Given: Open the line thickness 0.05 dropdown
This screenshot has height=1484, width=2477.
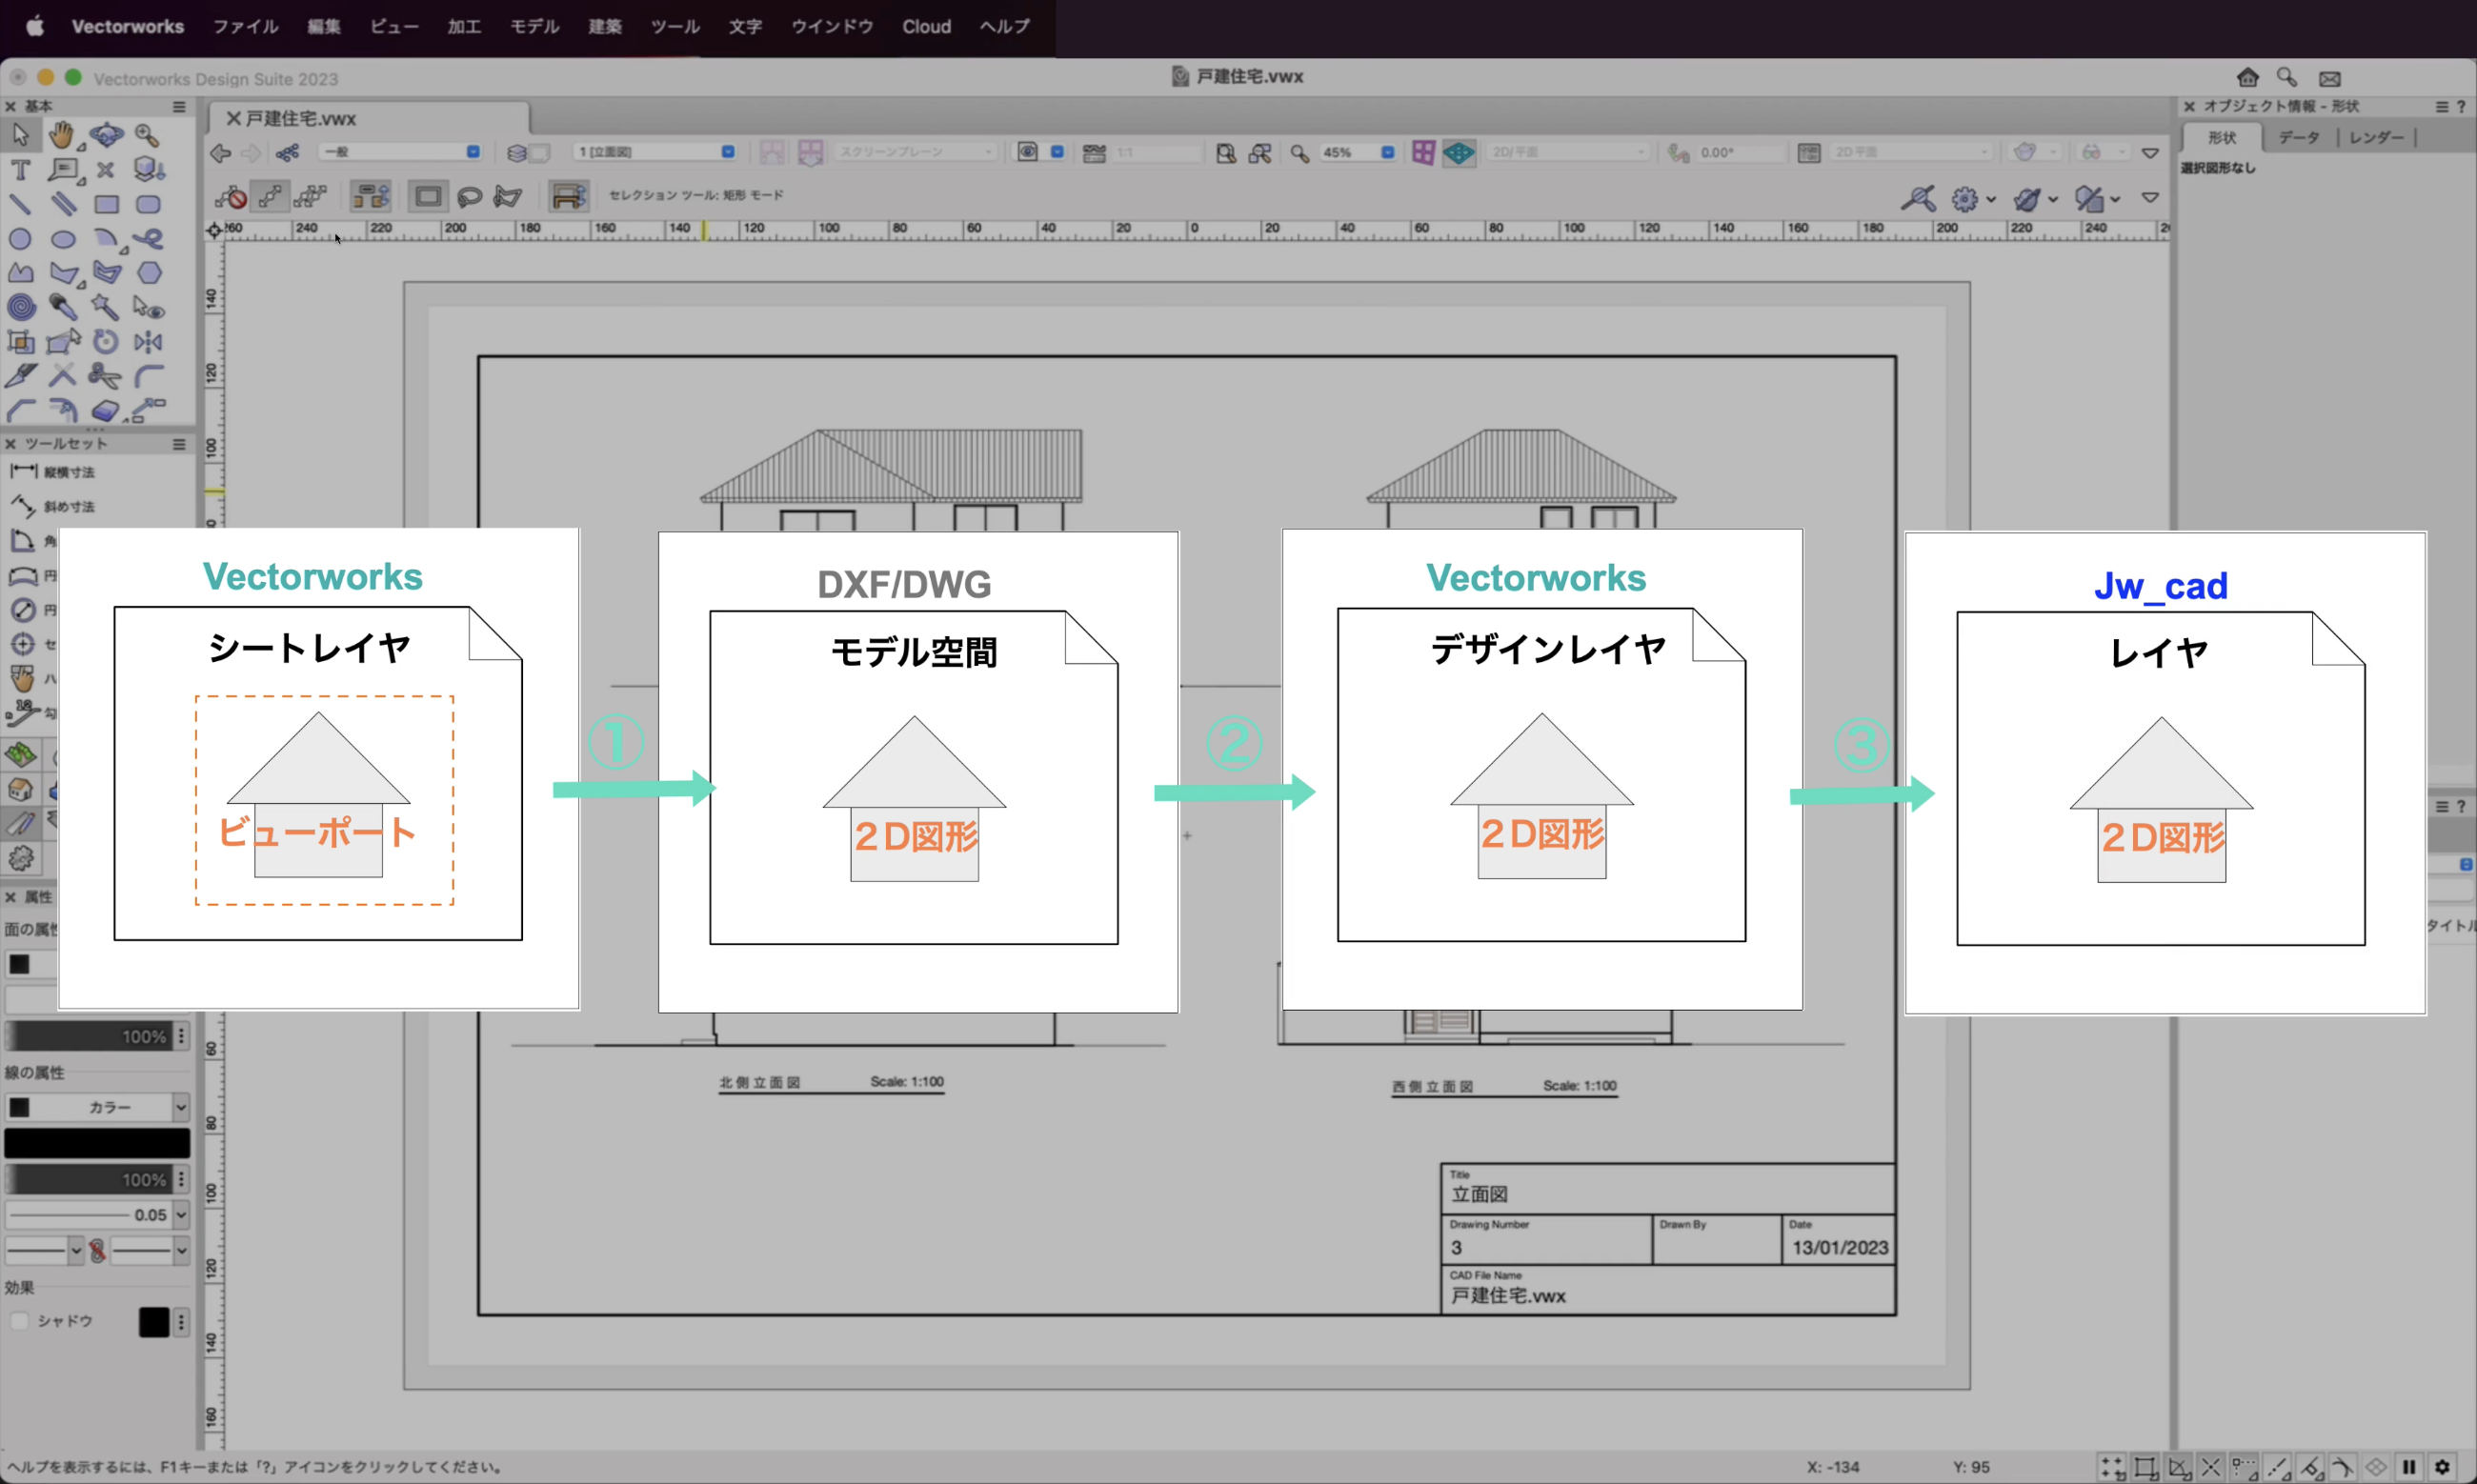Looking at the screenshot, I should point(97,1215).
